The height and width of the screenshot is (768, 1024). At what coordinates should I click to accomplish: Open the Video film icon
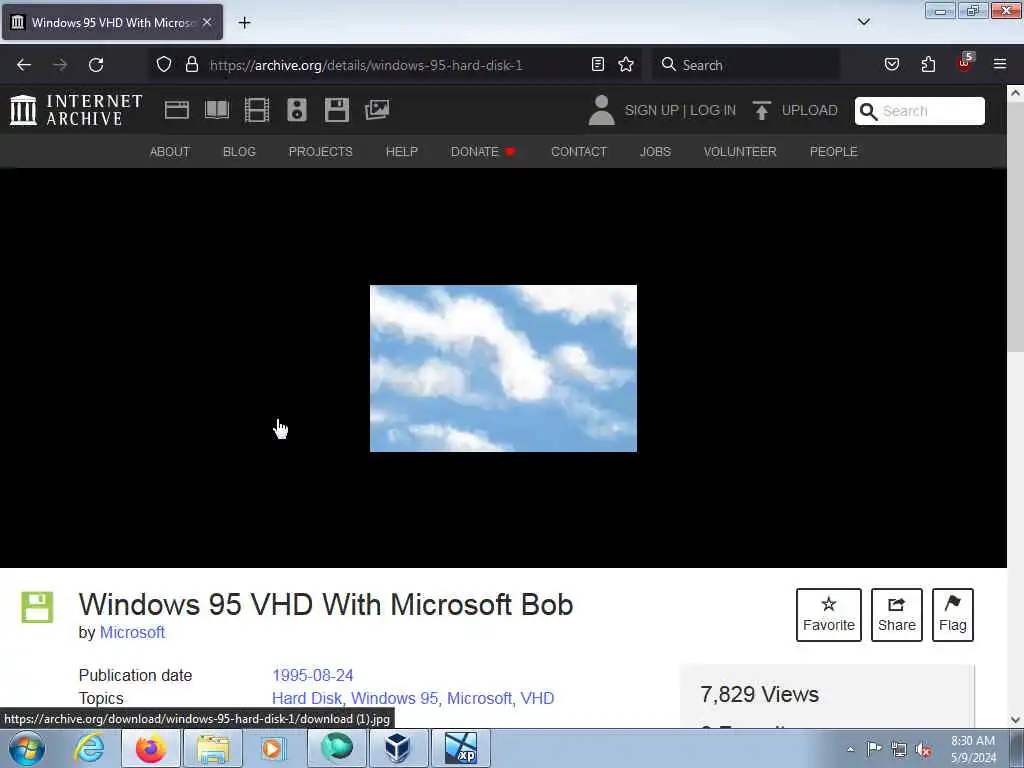[257, 110]
